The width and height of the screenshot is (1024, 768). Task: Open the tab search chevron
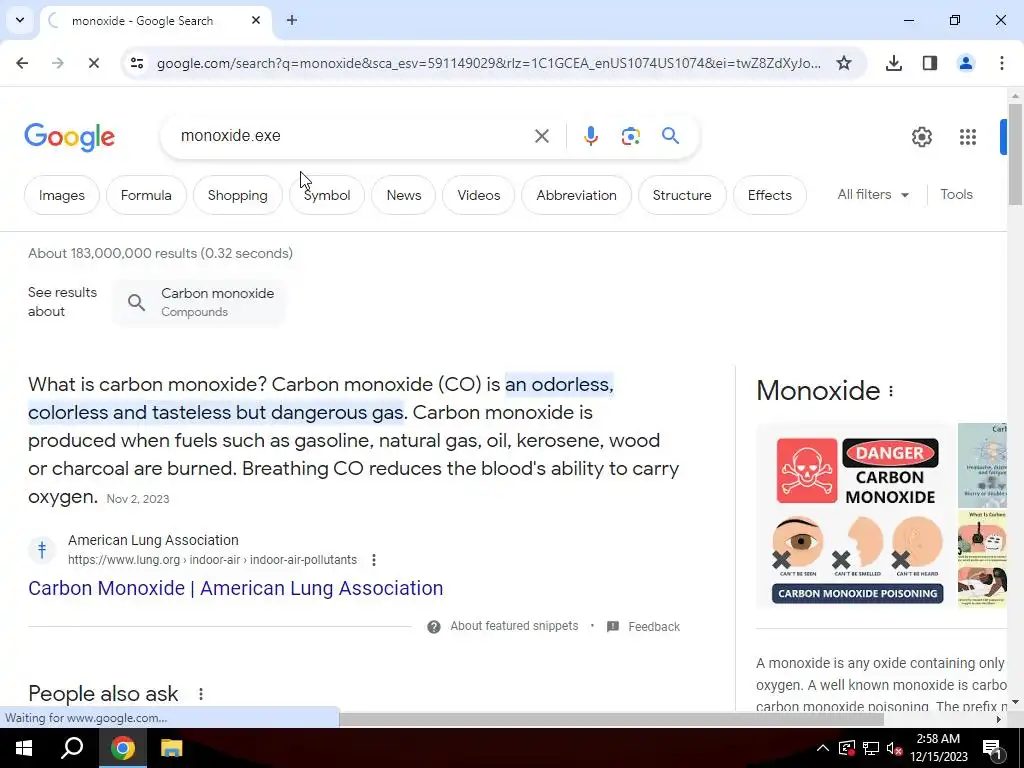point(20,20)
